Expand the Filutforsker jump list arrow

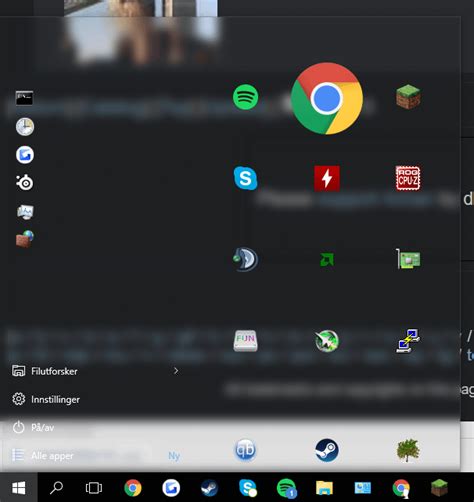point(176,371)
